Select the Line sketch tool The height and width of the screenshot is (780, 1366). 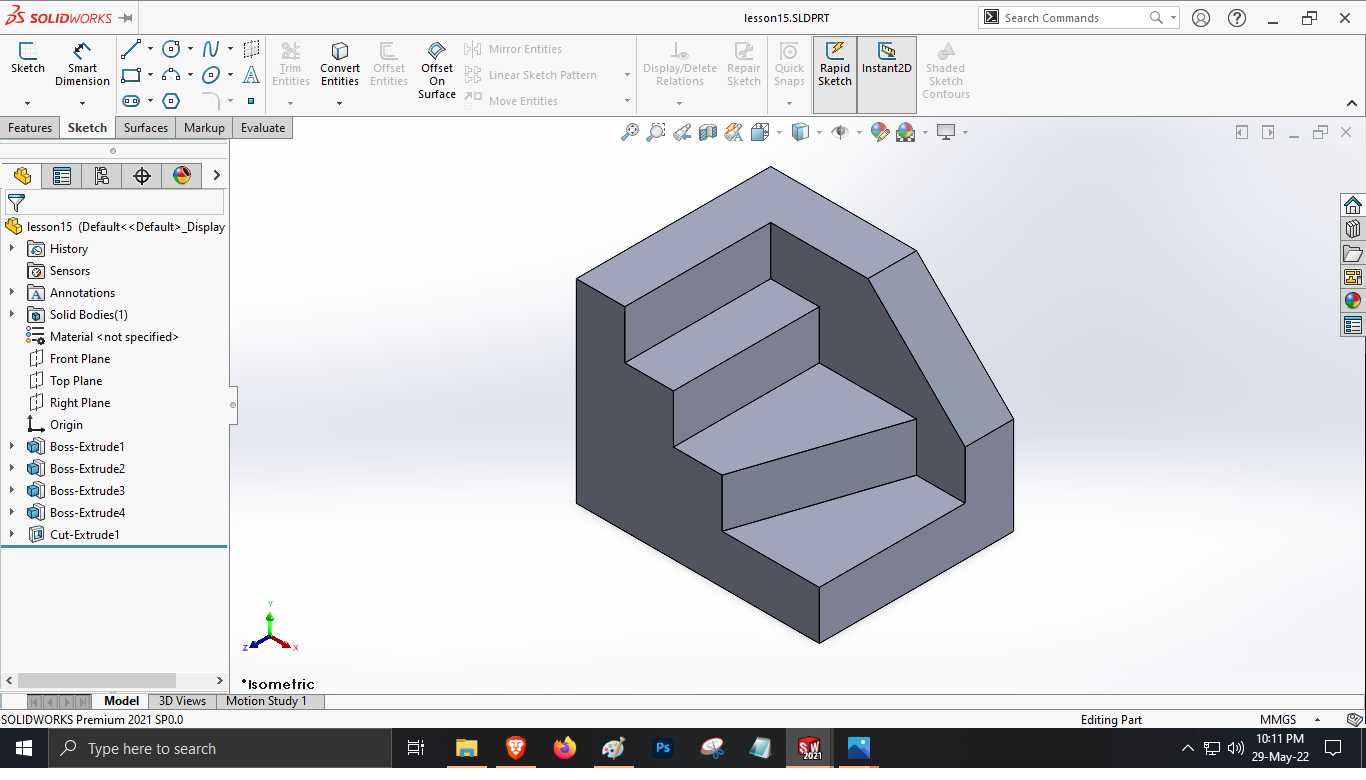130,49
